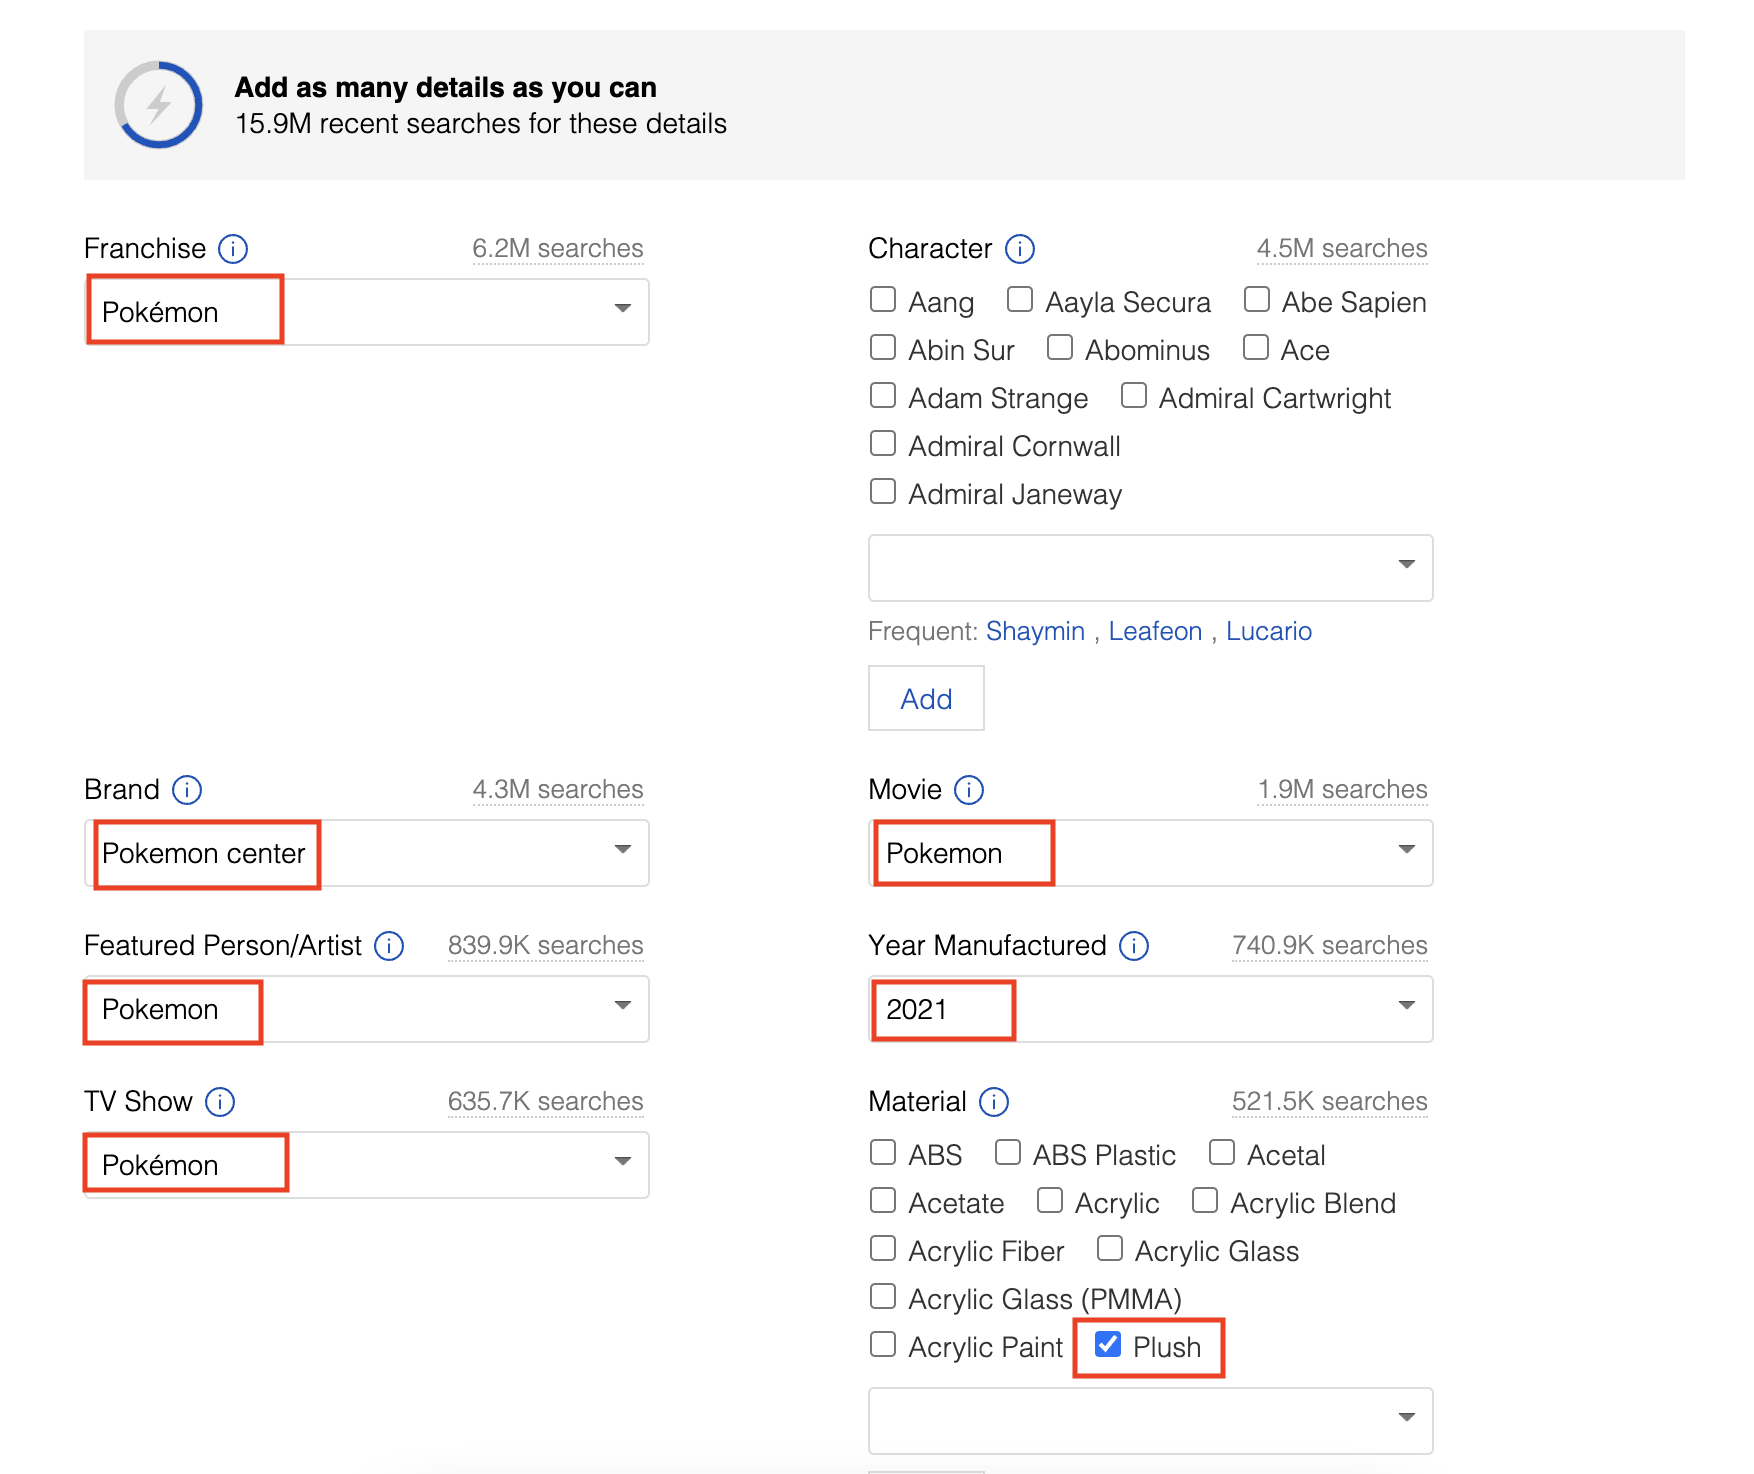Screen dimensions: 1754x1474
Task: Check the Acrylic Paint checkbox
Action: click(883, 1344)
